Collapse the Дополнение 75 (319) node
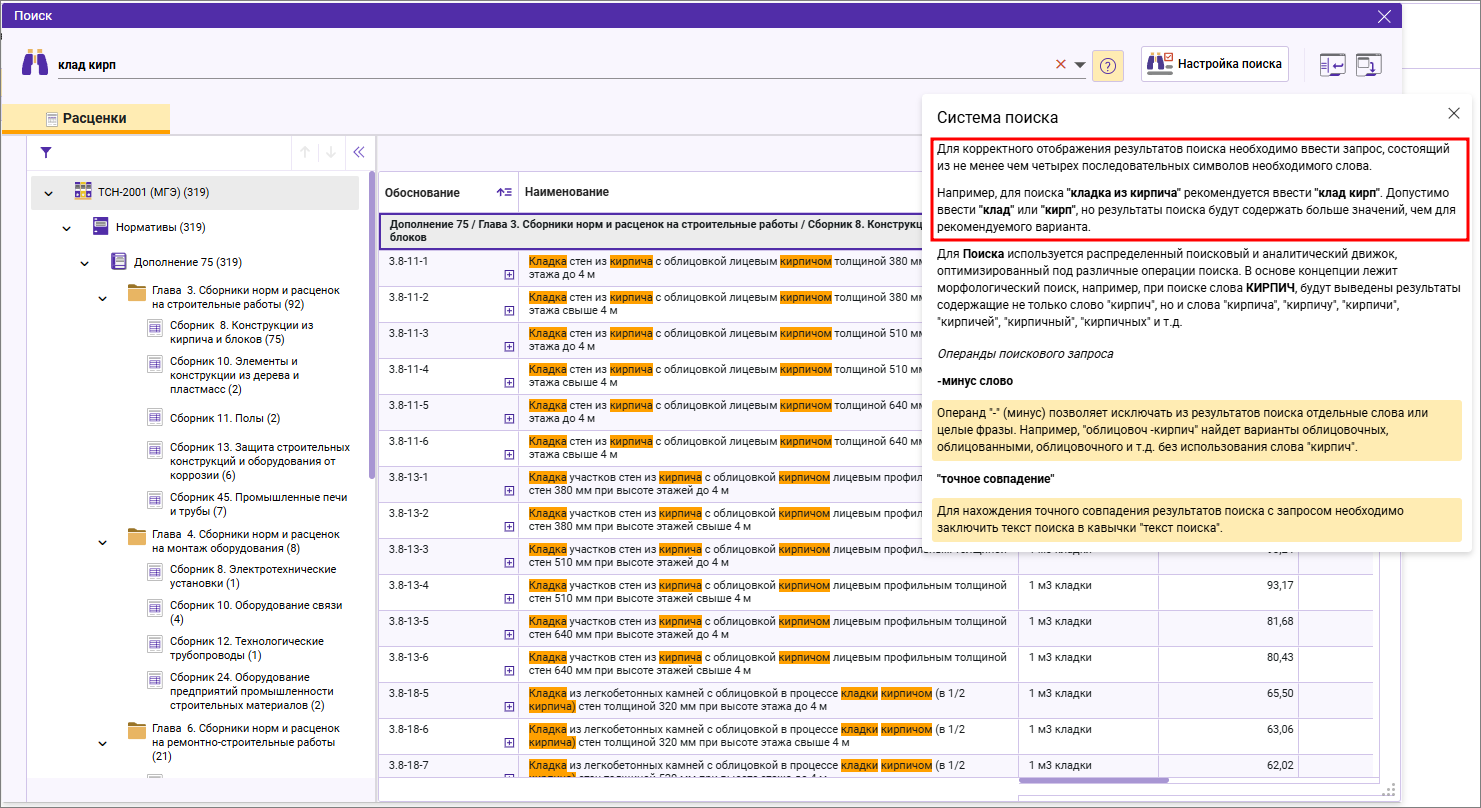Screen dimensions: 1481x808 [x=85, y=263]
